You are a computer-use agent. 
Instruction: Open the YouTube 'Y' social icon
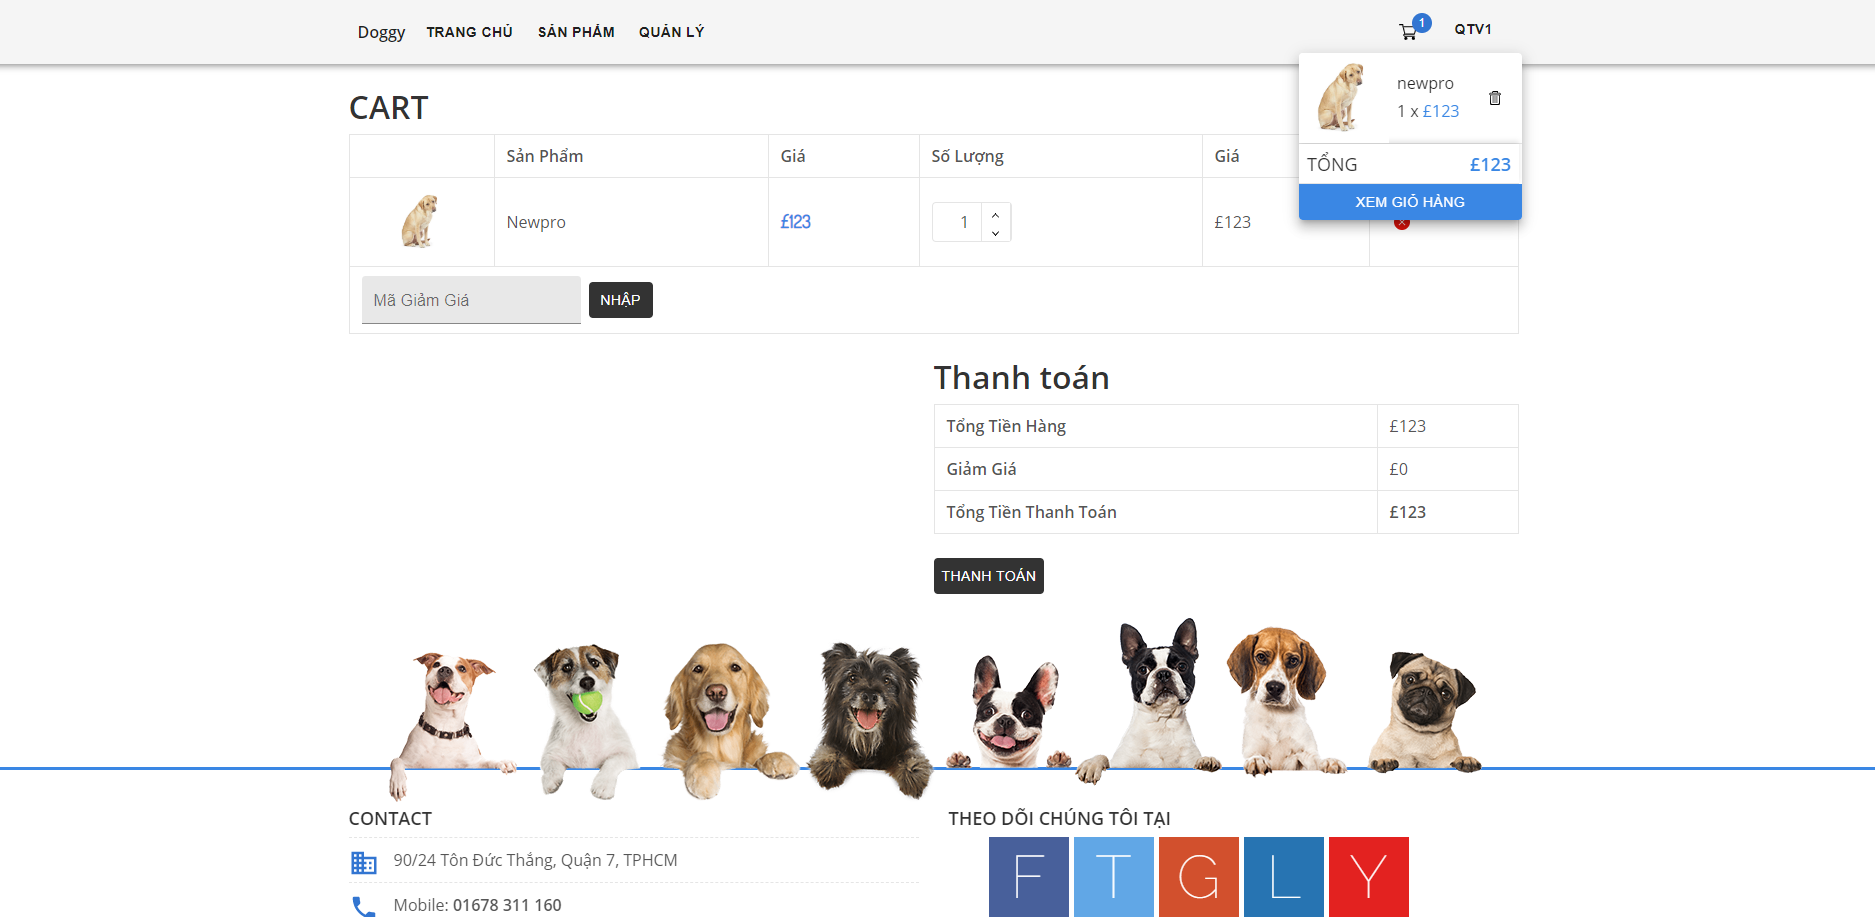[x=1368, y=877]
